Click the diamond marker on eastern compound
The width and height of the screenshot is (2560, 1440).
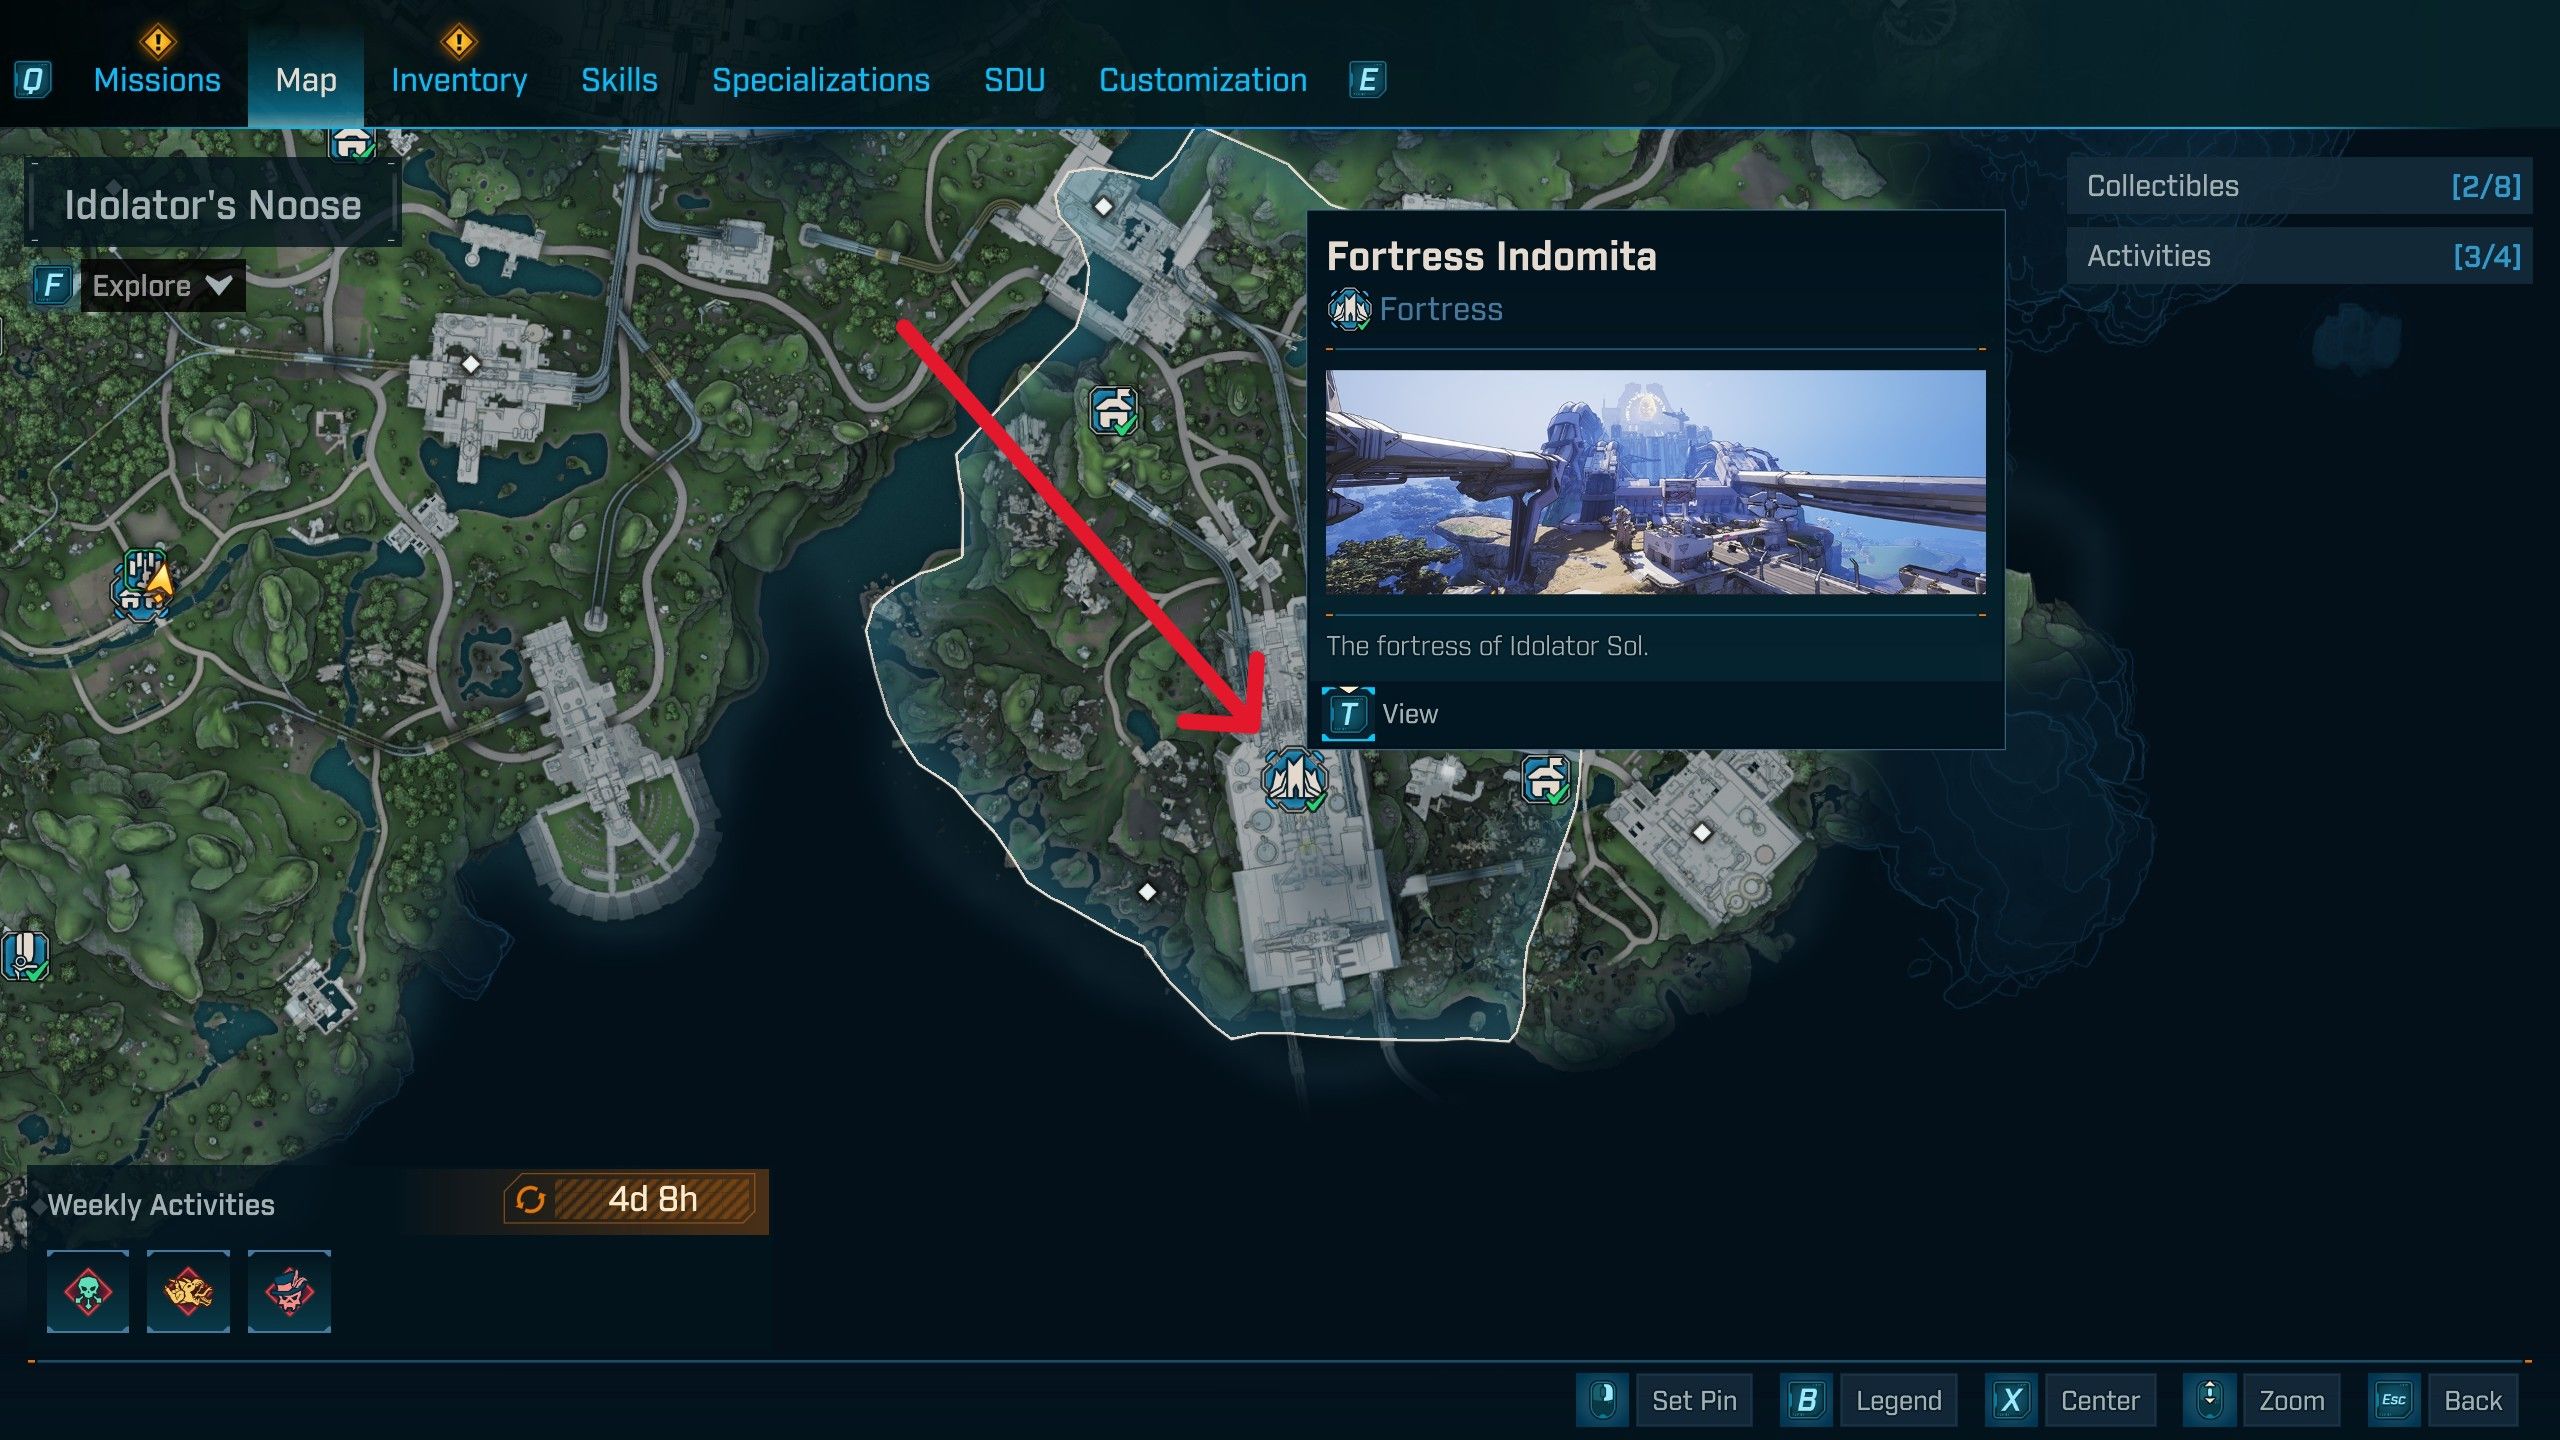pos(1702,832)
